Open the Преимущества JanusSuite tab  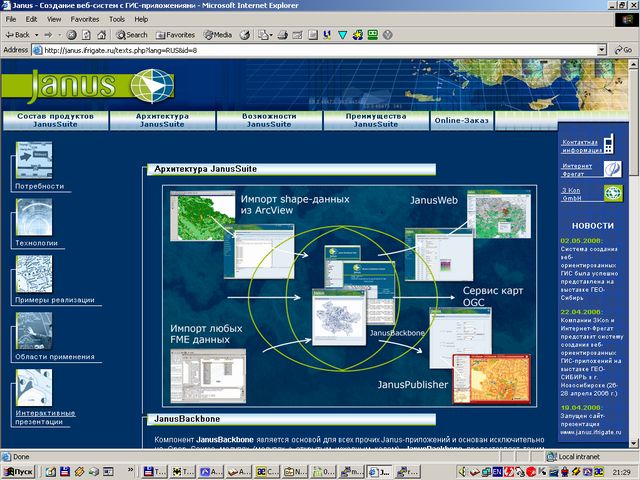click(376, 120)
